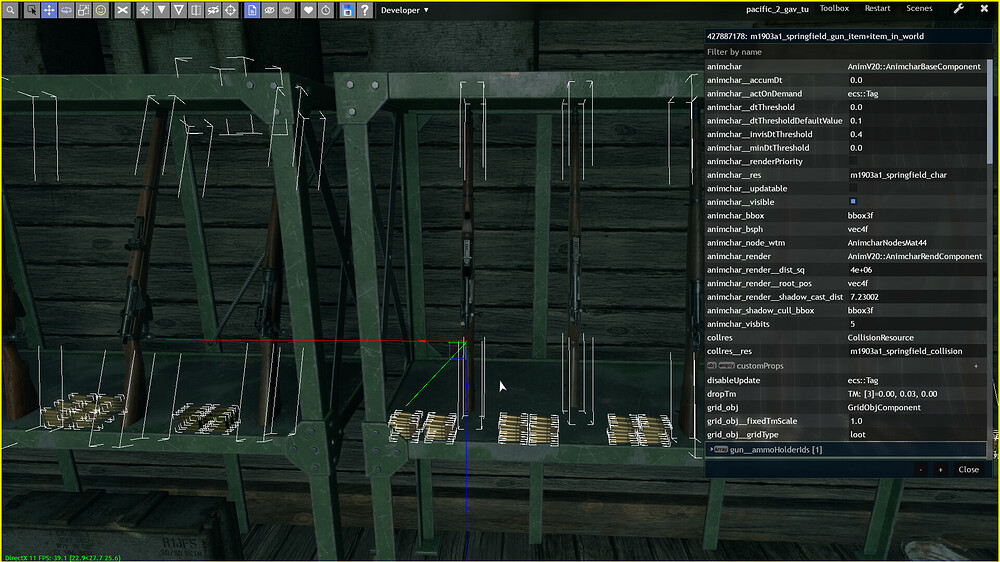The height and width of the screenshot is (562, 1000).
Task: Open the Developer mode dropdown
Action: (x=405, y=10)
